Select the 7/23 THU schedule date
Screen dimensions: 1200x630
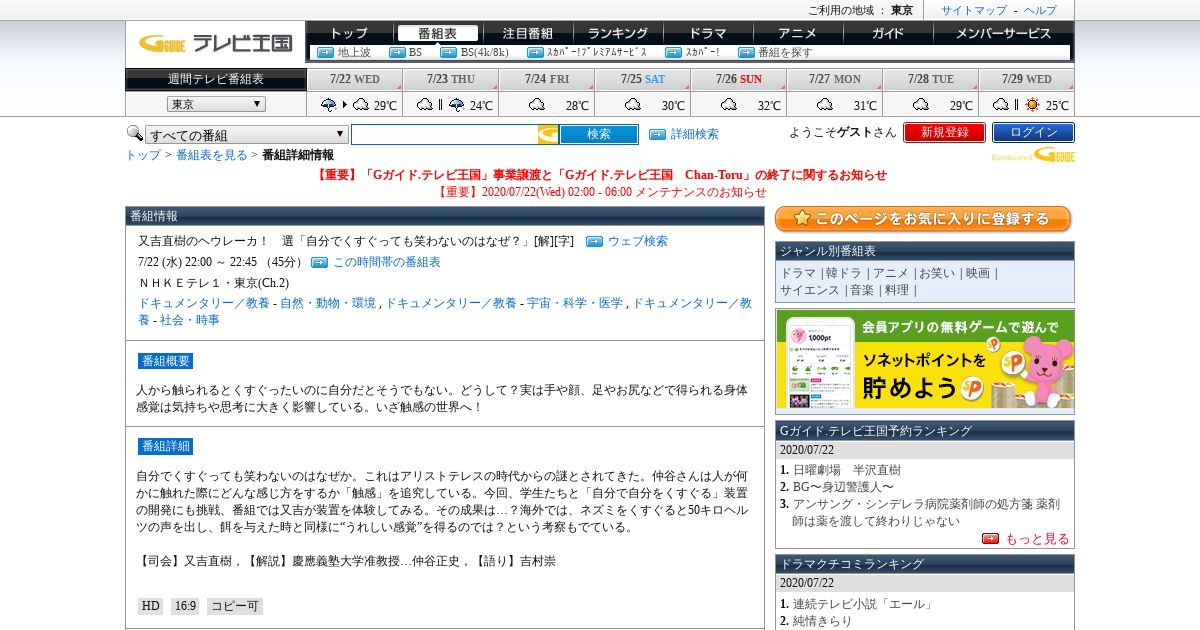(x=450, y=79)
